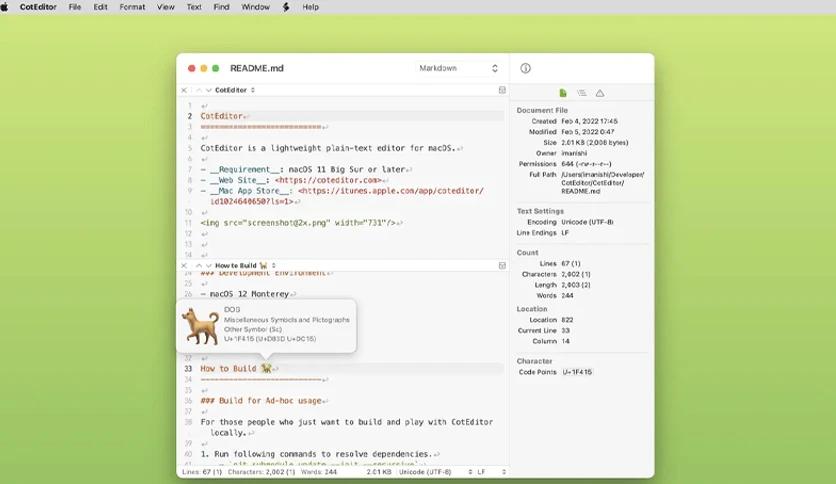Close the lower How to Build split pane
The image size is (836, 484).
(184, 265)
